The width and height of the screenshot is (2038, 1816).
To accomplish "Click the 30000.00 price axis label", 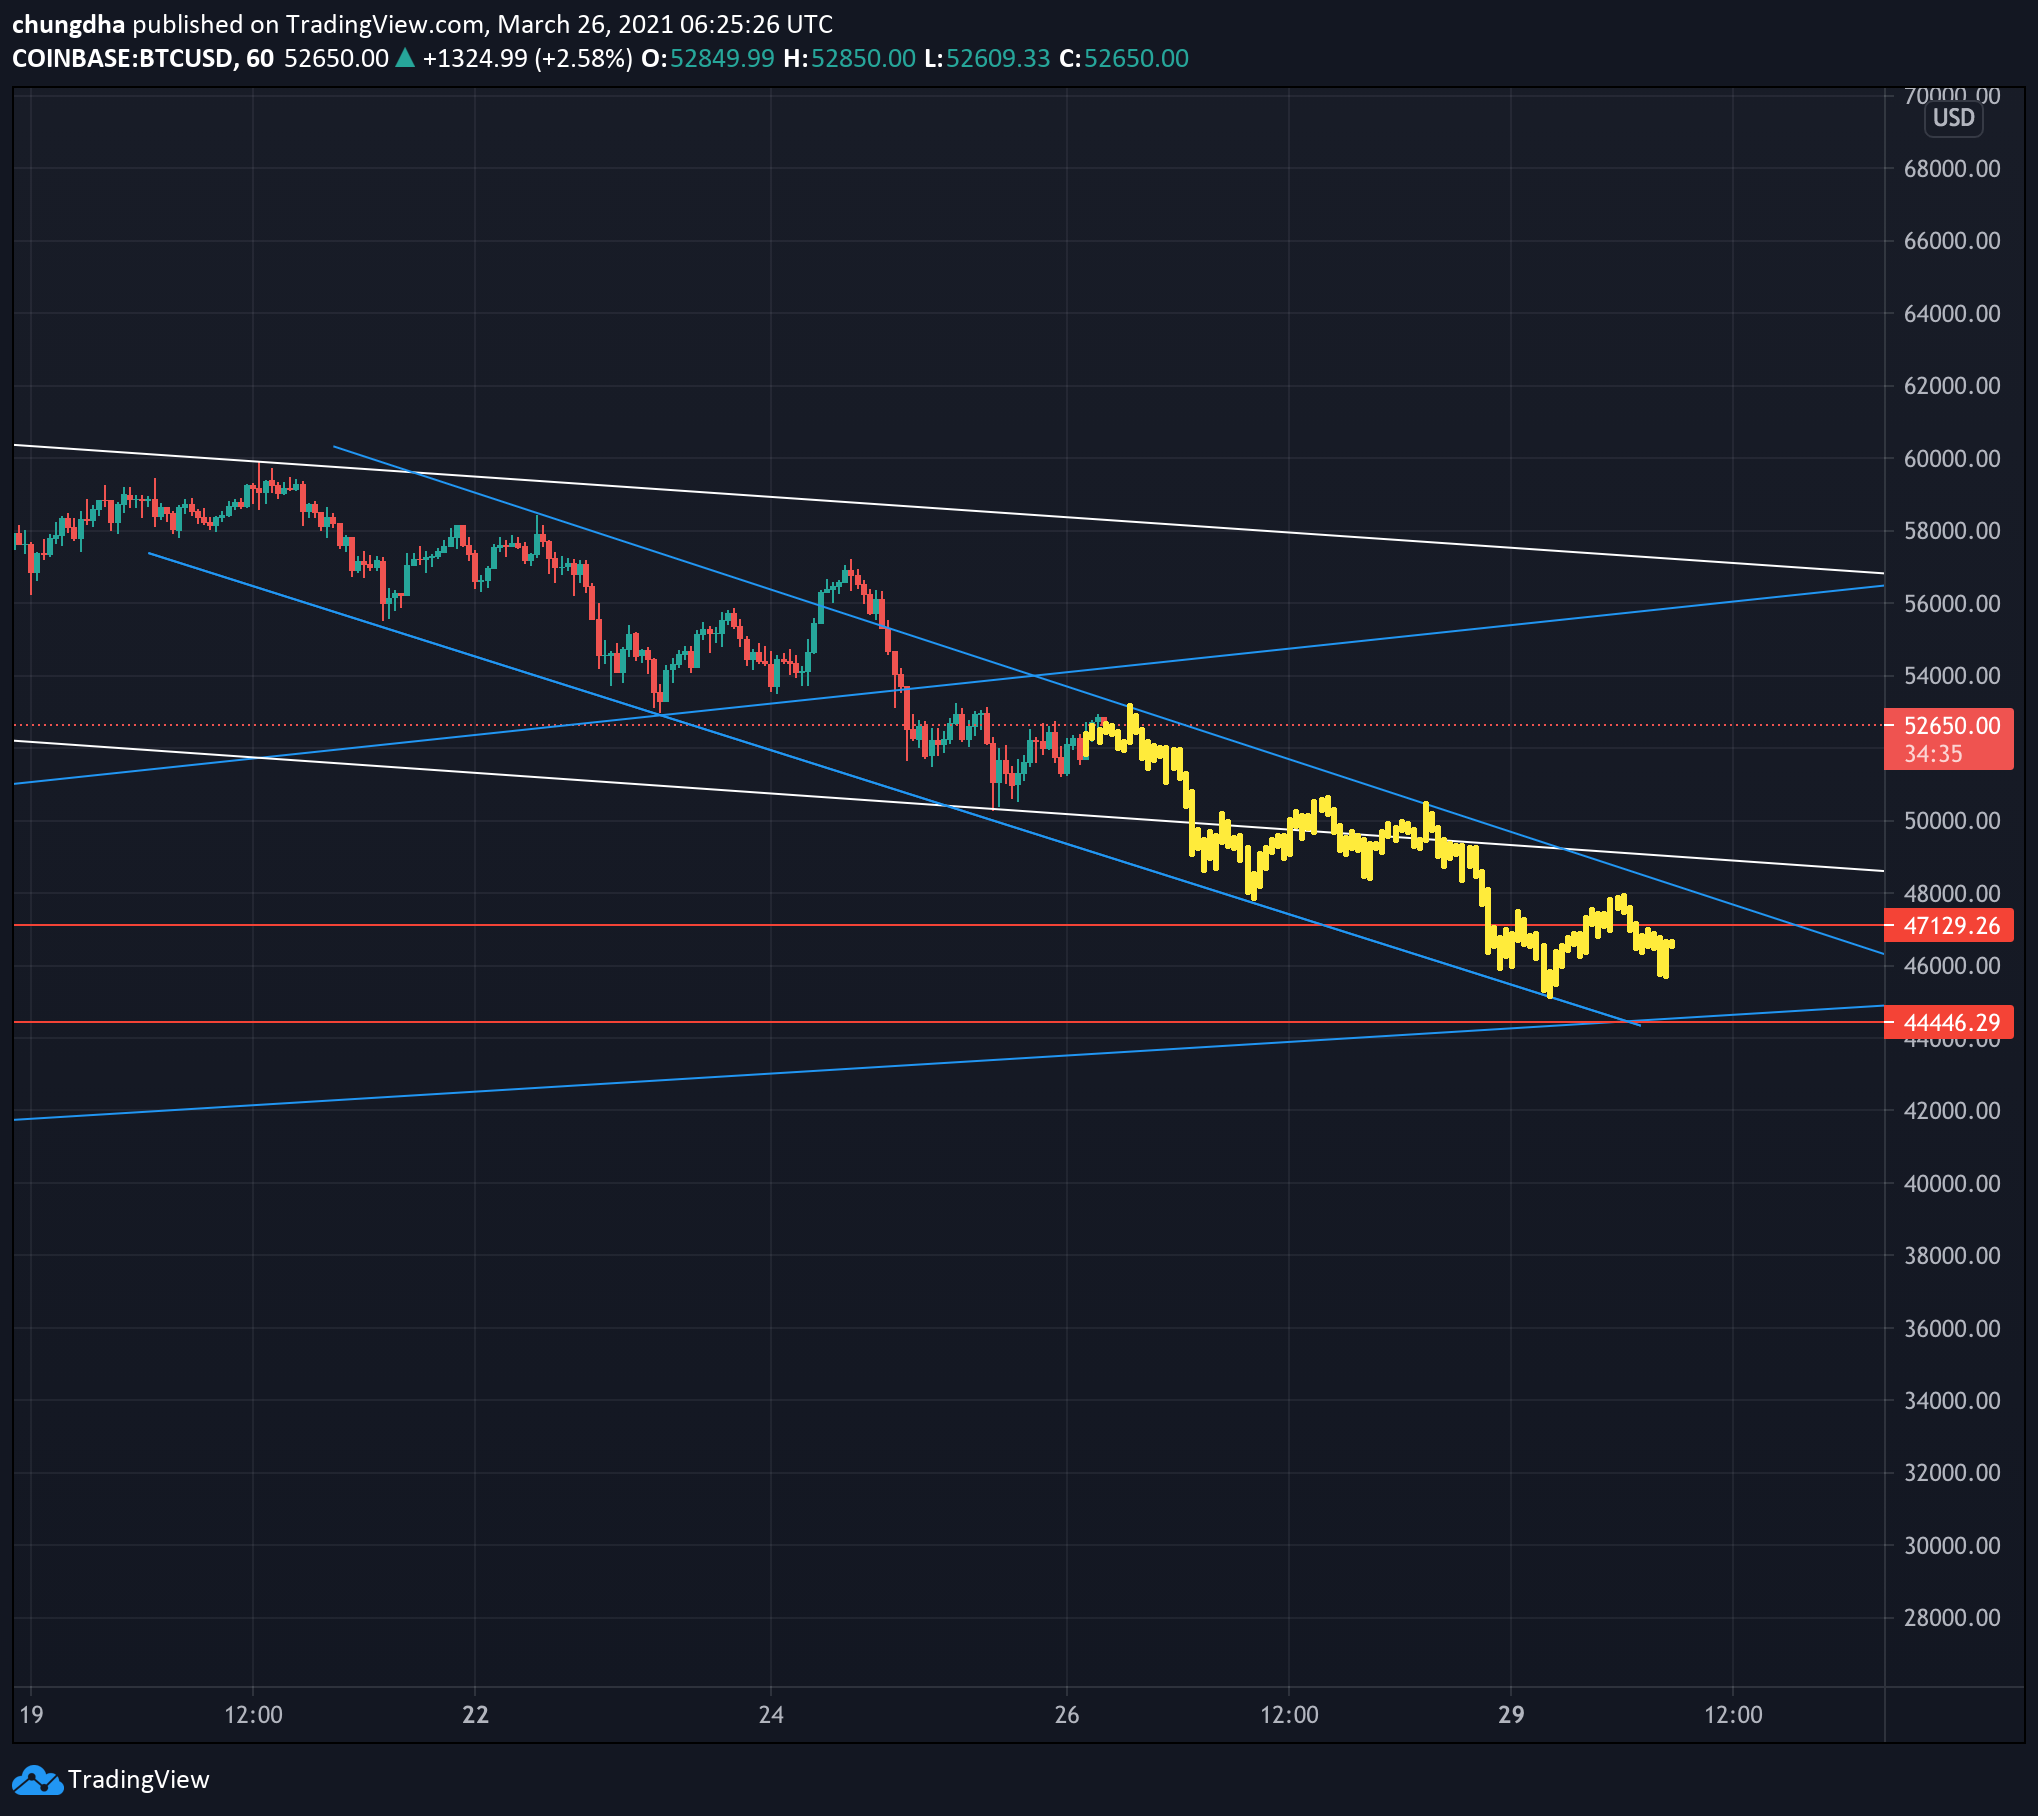I will [x=1952, y=1546].
